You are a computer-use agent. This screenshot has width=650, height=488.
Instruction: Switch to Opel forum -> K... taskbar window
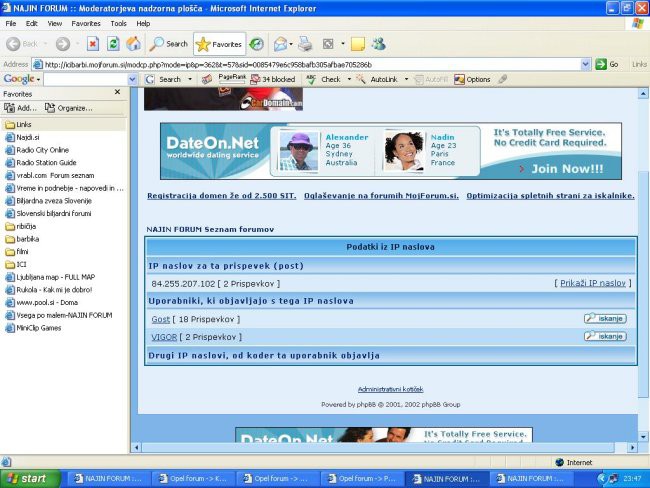point(193,478)
